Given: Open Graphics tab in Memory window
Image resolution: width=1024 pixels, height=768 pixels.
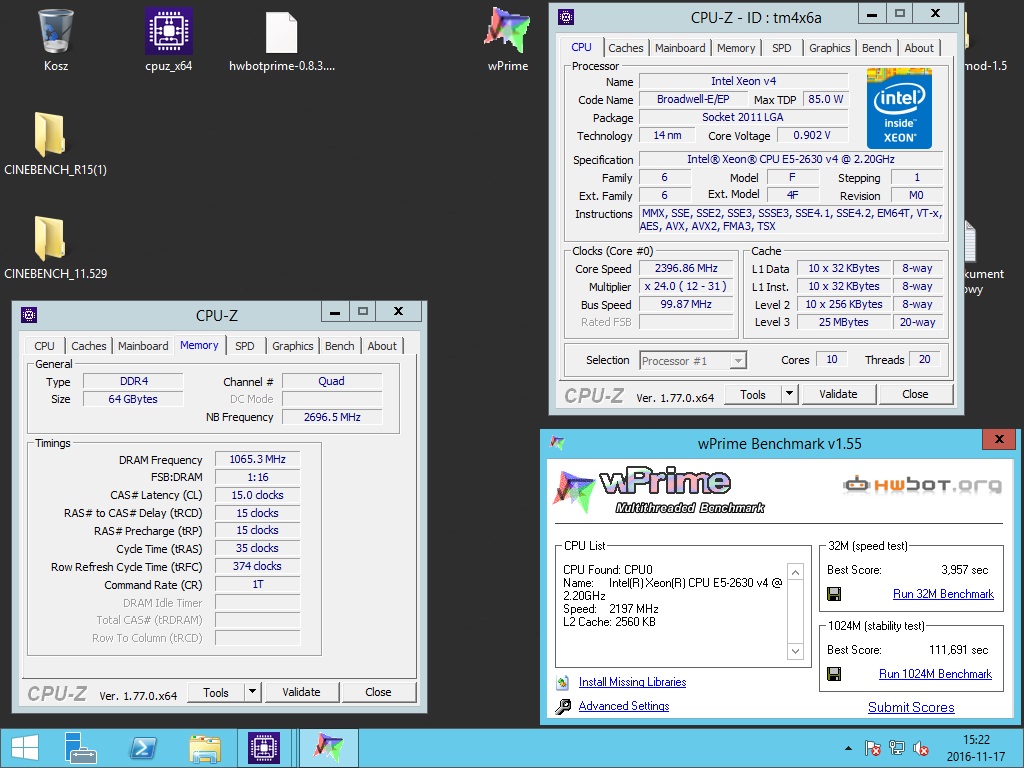Looking at the screenshot, I should [x=293, y=345].
